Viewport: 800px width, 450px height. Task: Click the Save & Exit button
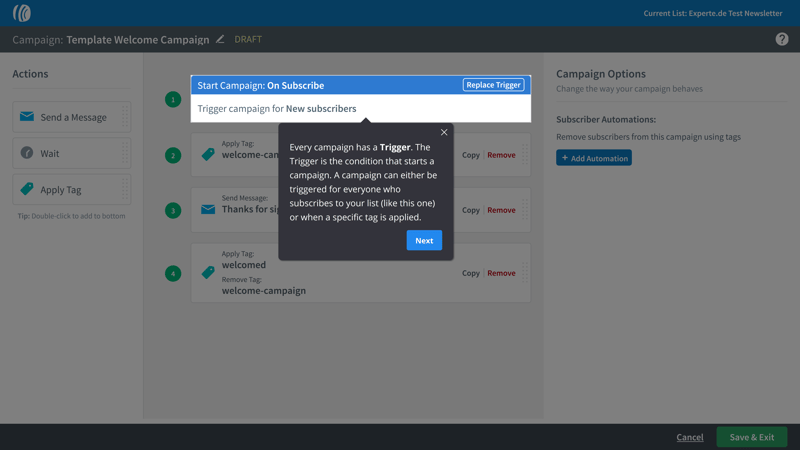(x=751, y=437)
